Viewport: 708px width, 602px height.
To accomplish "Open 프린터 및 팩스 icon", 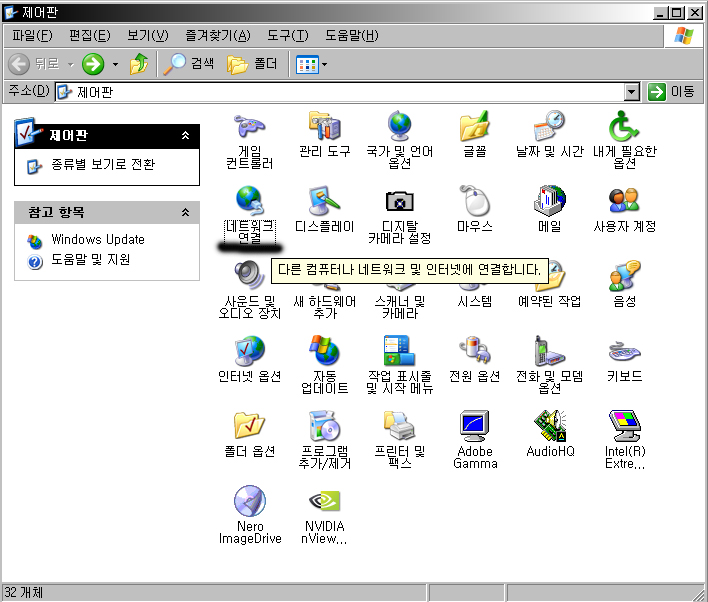I will coord(400,425).
